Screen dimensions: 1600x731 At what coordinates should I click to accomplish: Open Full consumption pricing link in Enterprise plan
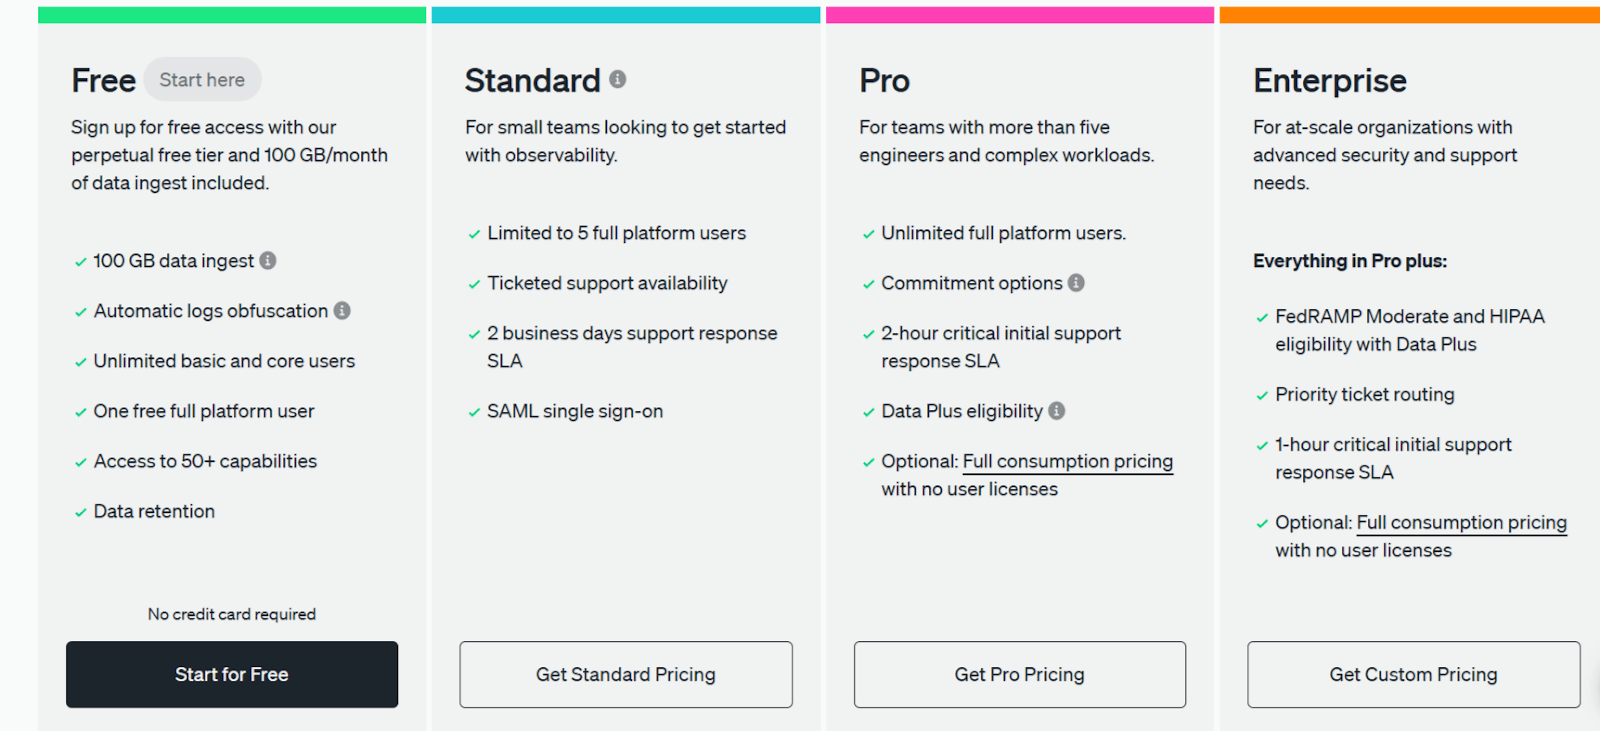tap(1461, 522)
